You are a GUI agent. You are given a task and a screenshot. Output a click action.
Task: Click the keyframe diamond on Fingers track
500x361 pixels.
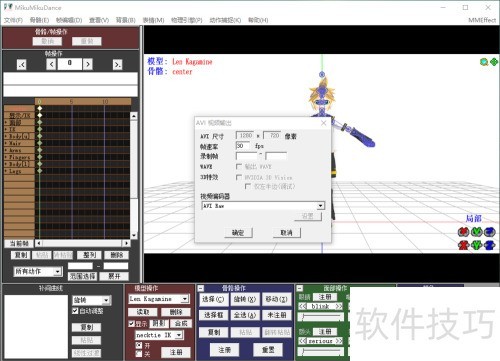(x=40, y=157)
